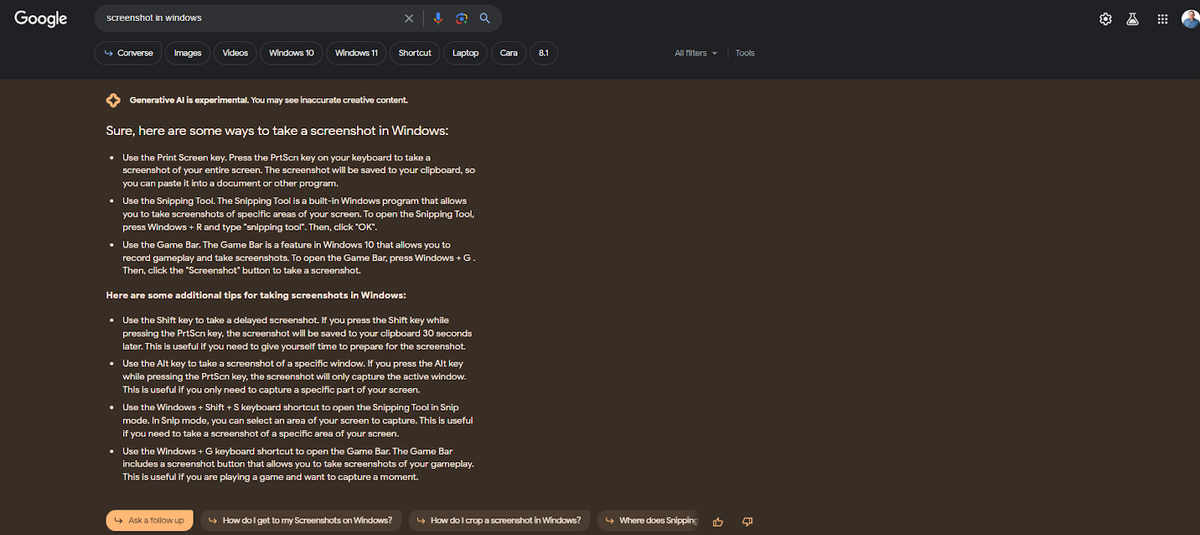Clear the search box text
This screenshot has height=535, width=1200.
(x=409, y=18)
